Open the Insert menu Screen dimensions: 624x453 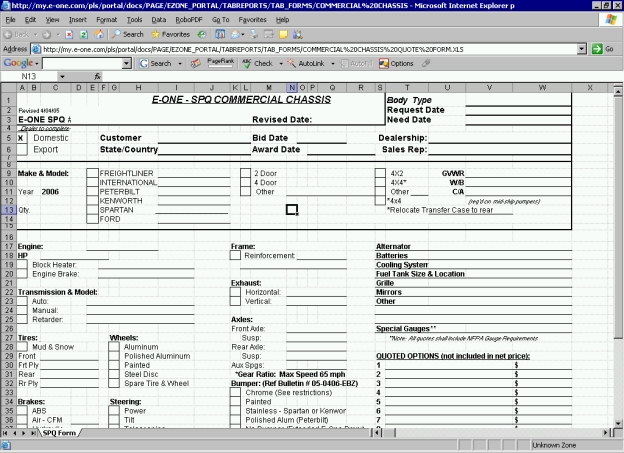point(78,20)
